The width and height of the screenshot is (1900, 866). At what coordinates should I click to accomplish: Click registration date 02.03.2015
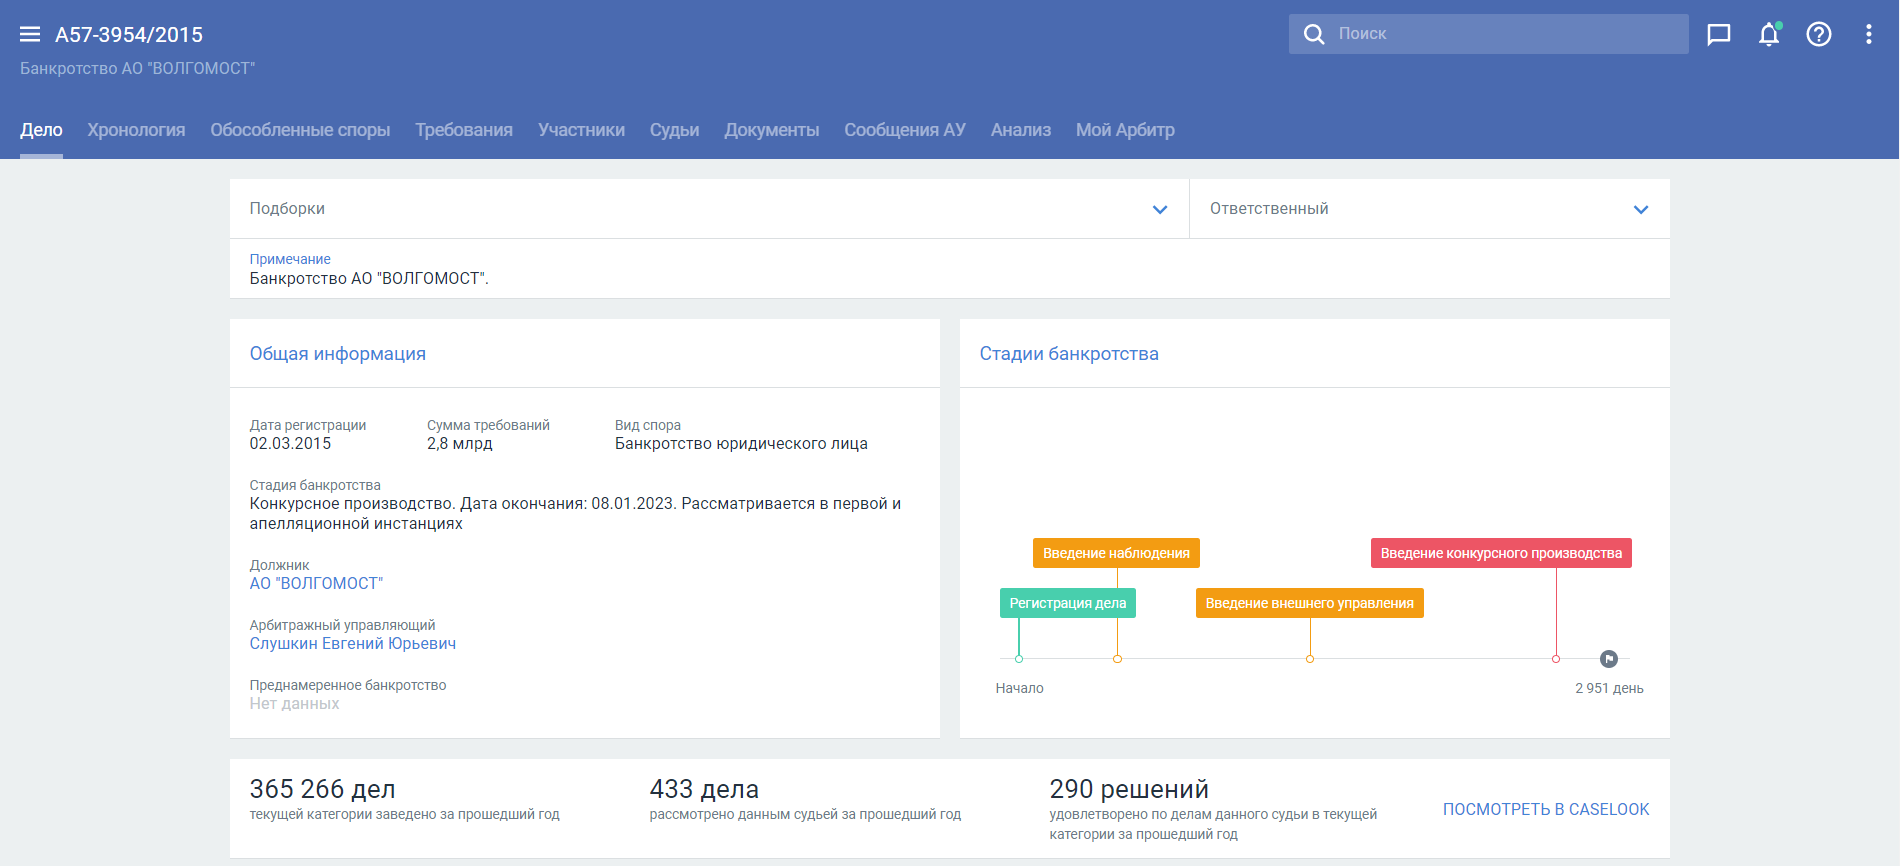pyautogui.click(x=290, y=444)
